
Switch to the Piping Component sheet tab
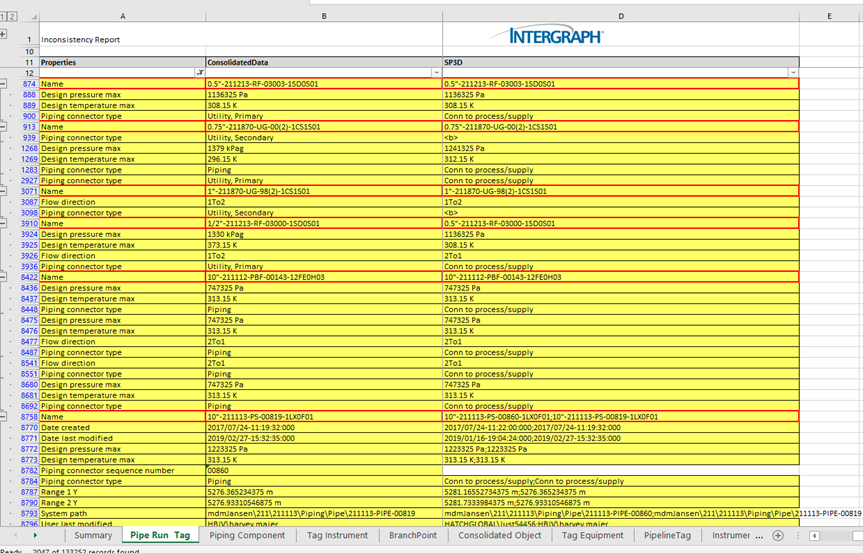pyautogui.click(x=247, y=536)
